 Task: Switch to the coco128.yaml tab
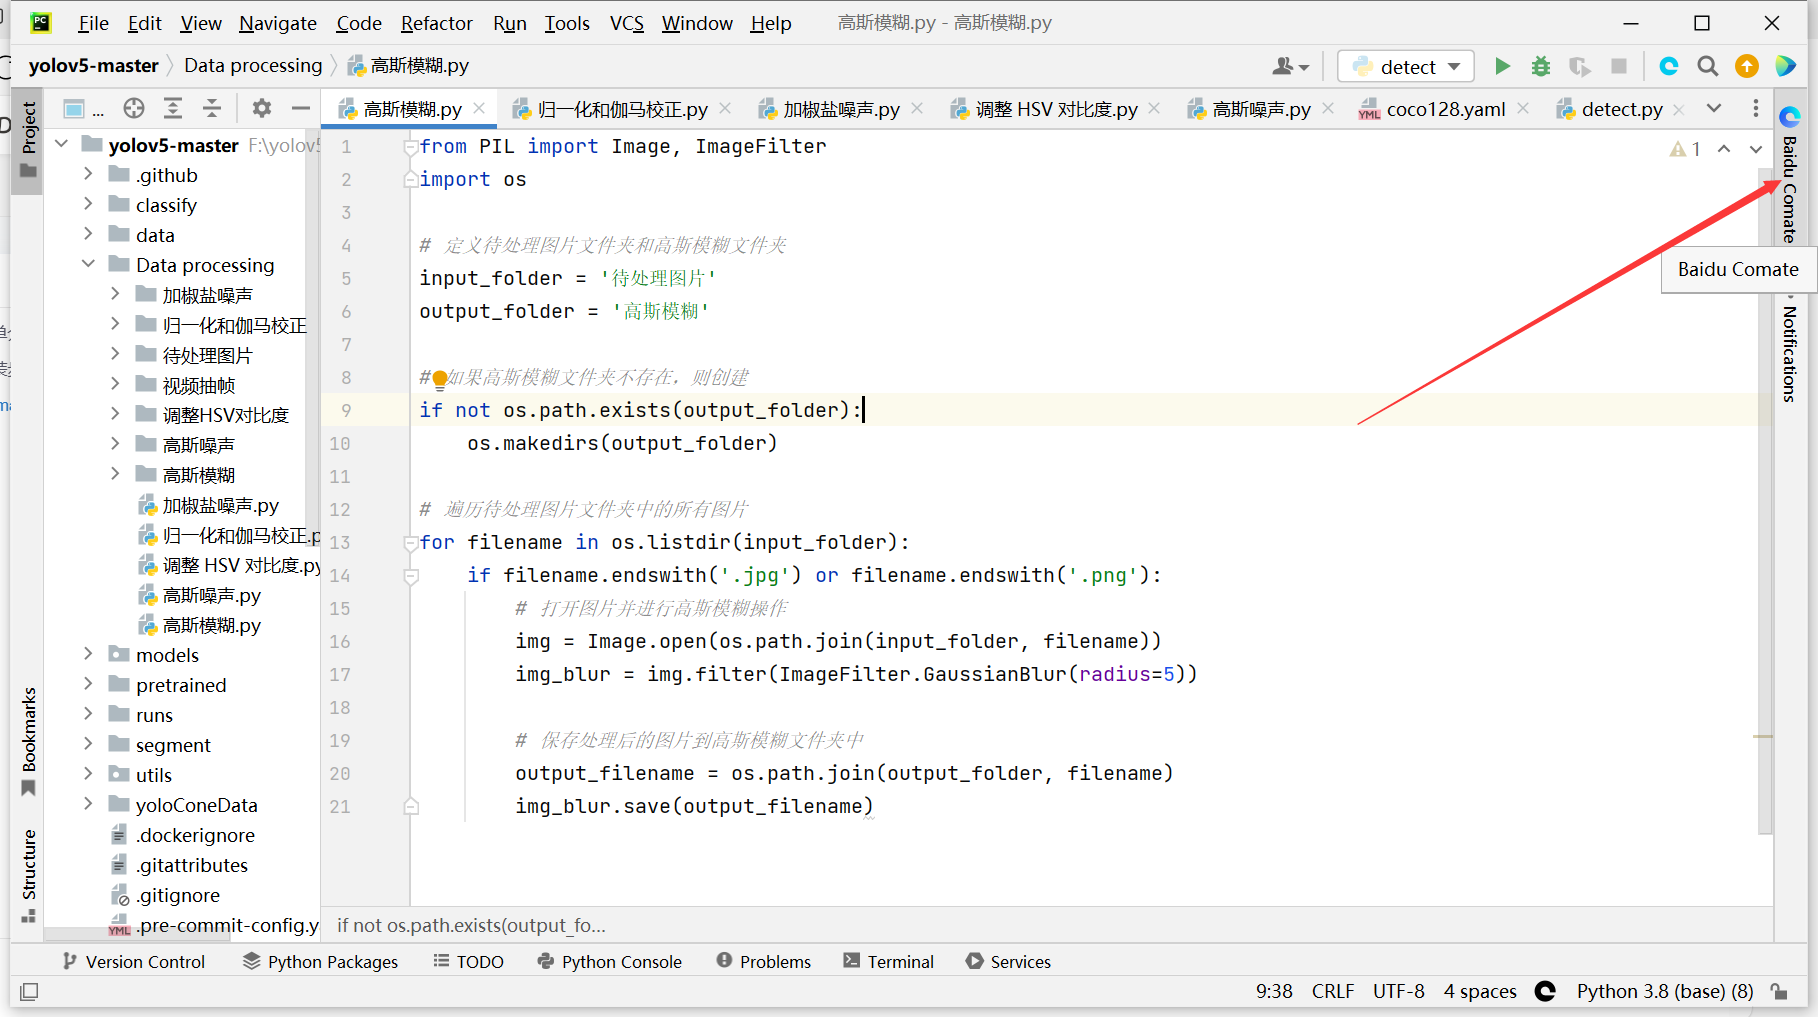(x=1443, y=109)
